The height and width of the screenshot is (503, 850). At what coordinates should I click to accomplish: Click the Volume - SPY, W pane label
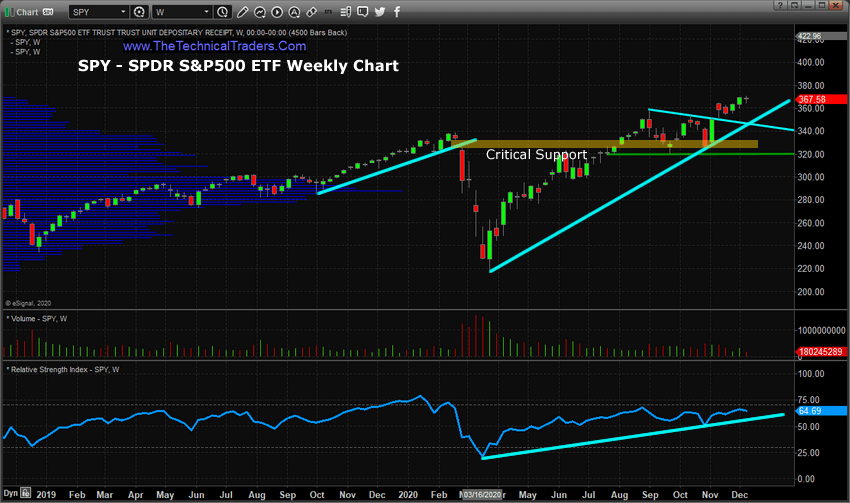point(37,319)
